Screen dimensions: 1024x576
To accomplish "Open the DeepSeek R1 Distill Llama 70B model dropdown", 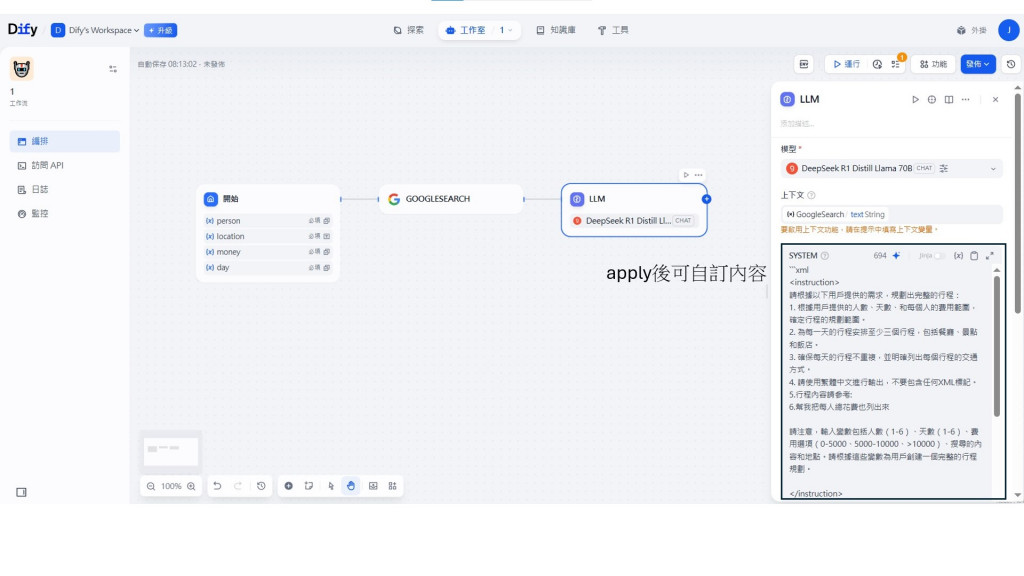I will pos(892,168).
